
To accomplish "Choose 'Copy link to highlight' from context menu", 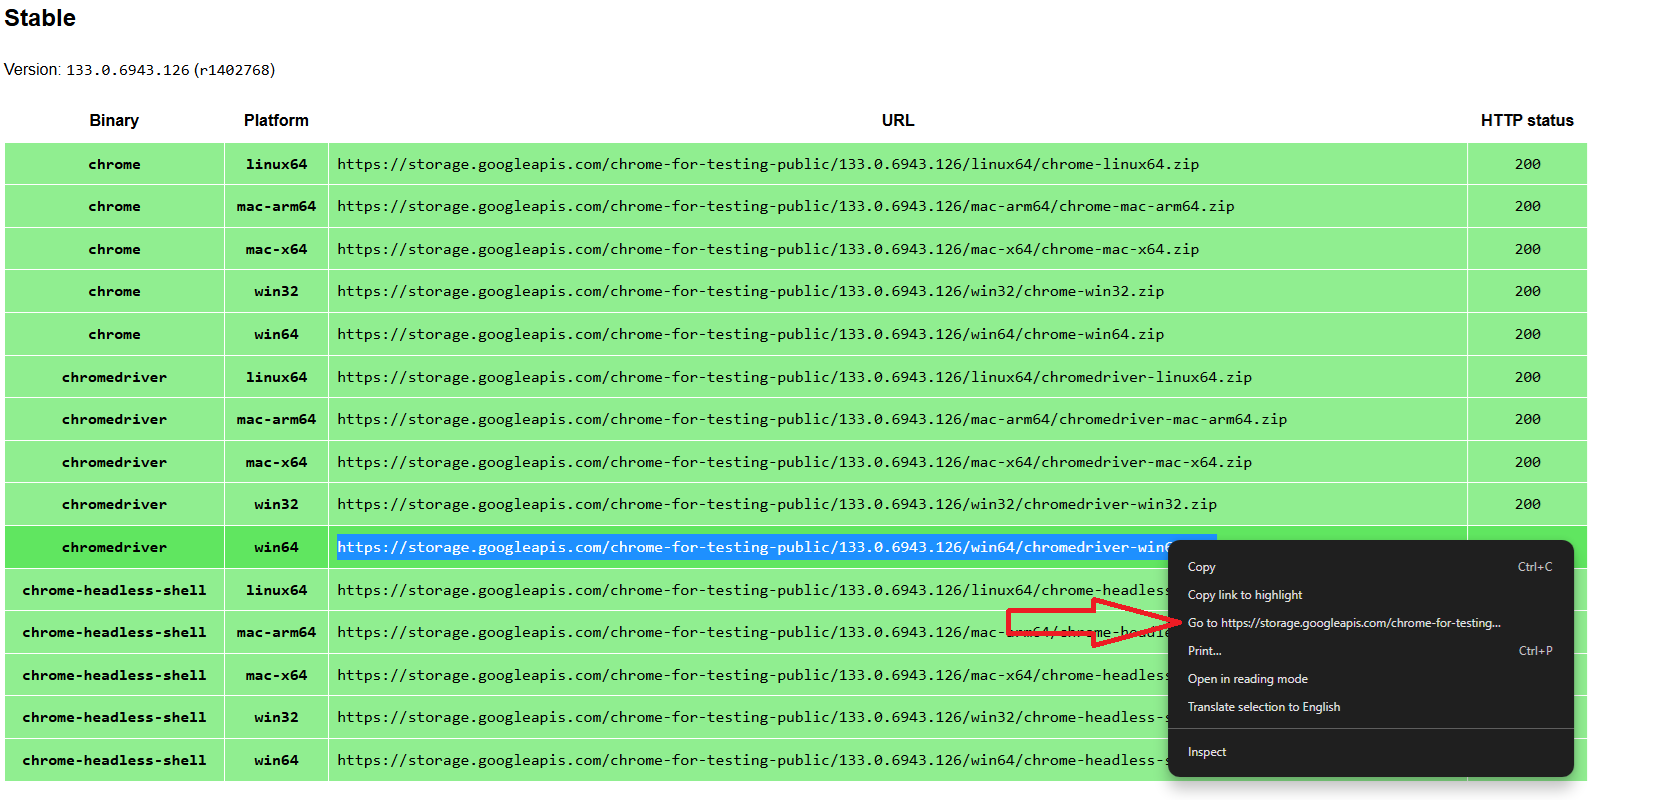I will coord(1245,595).
